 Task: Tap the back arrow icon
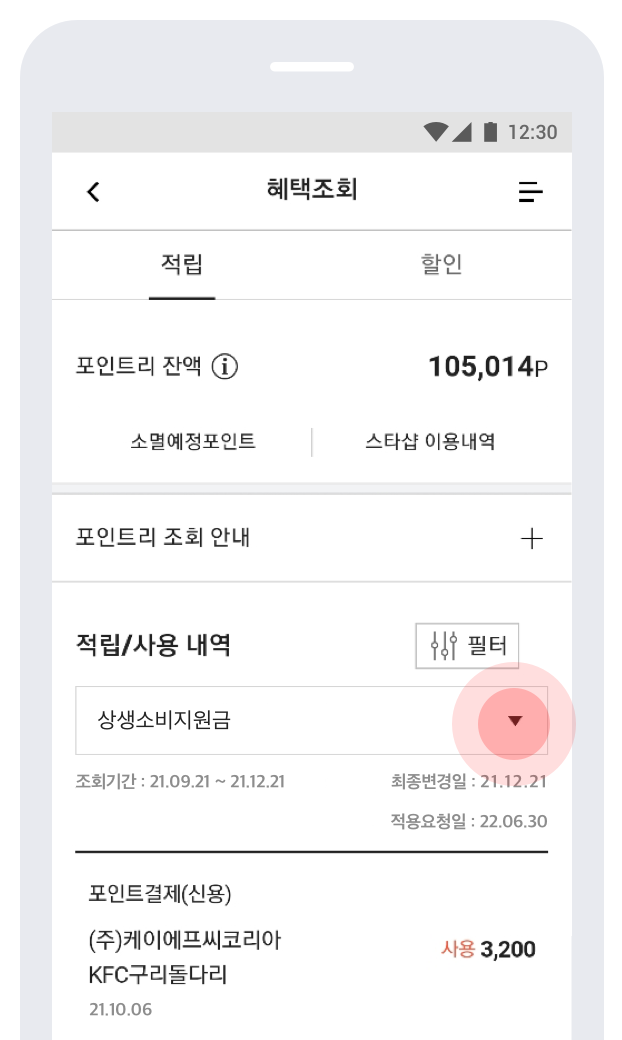(93, 192)
